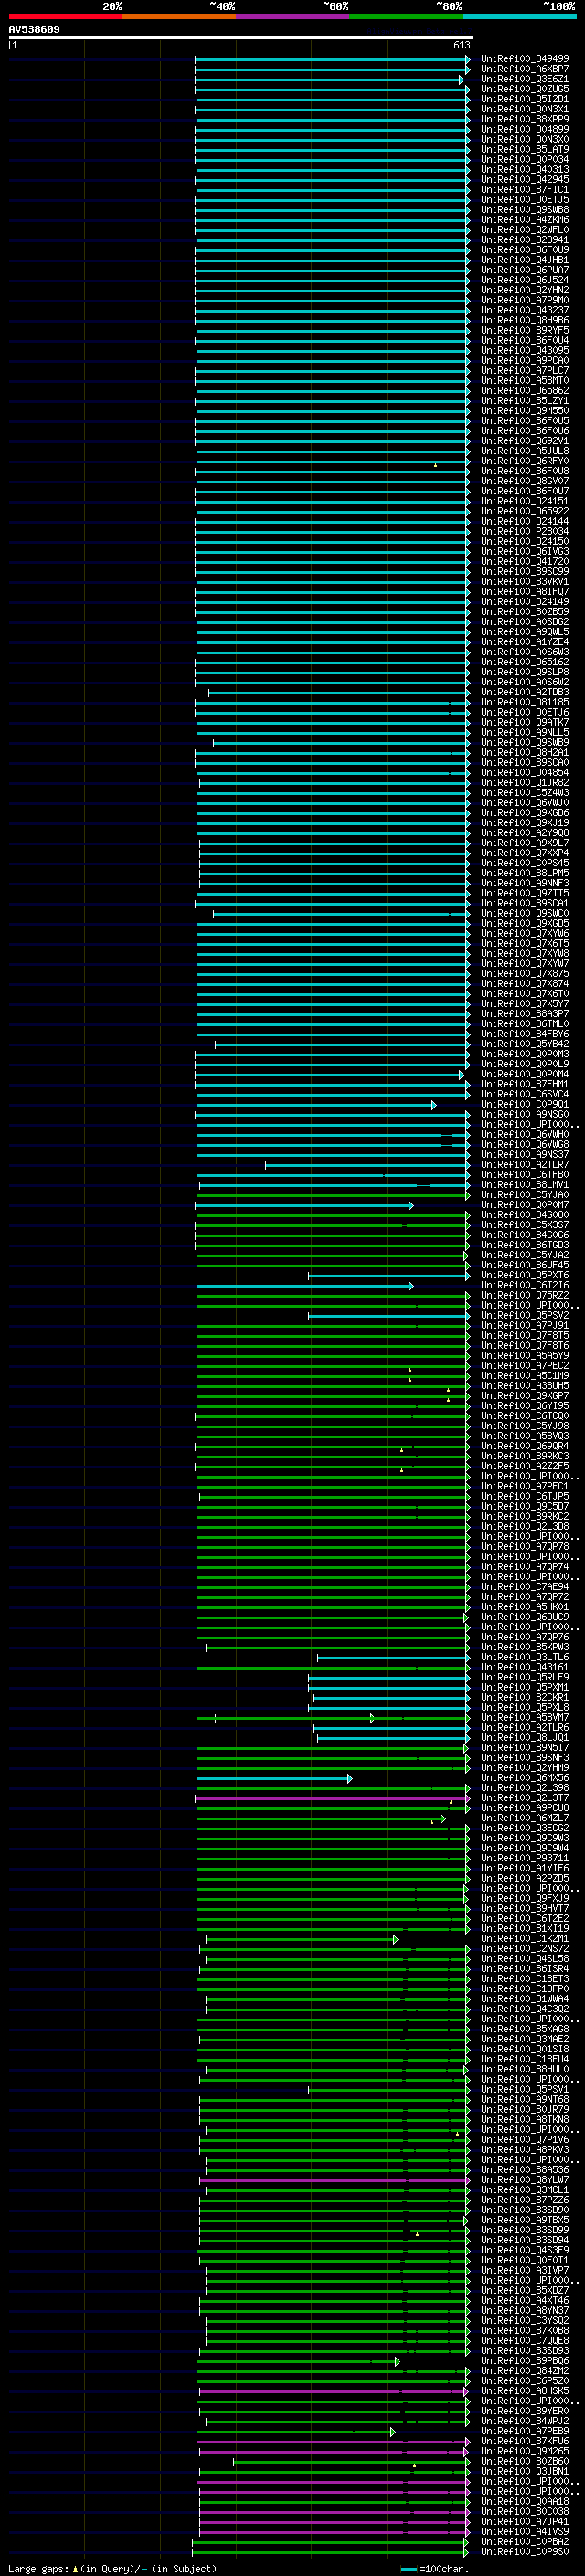Image resolution: width=585 pixels, height=2576 pixels.
Task: Click the UniRef100_B8LMV1 label
Action: (525, 1184)
